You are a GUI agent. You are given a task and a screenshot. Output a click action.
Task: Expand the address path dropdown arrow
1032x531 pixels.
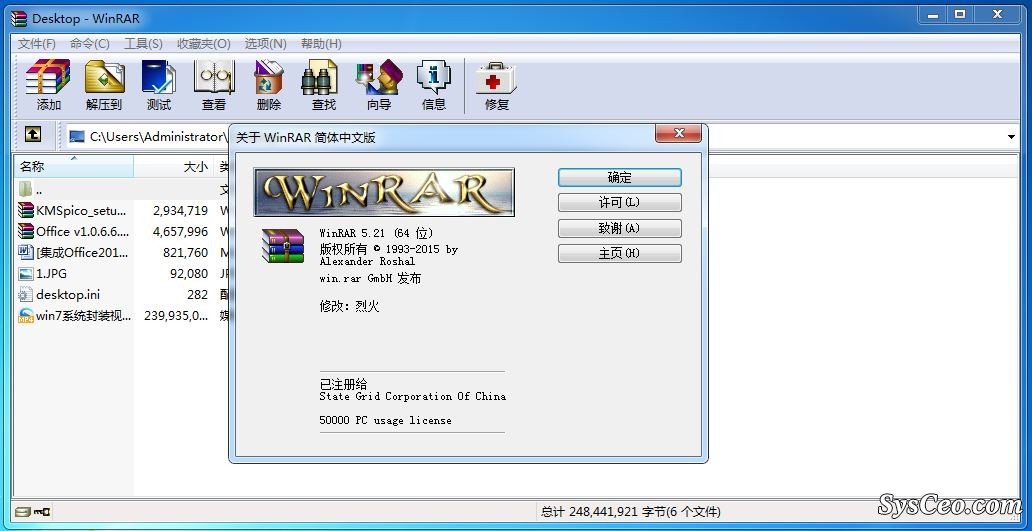click(1011, 137)
